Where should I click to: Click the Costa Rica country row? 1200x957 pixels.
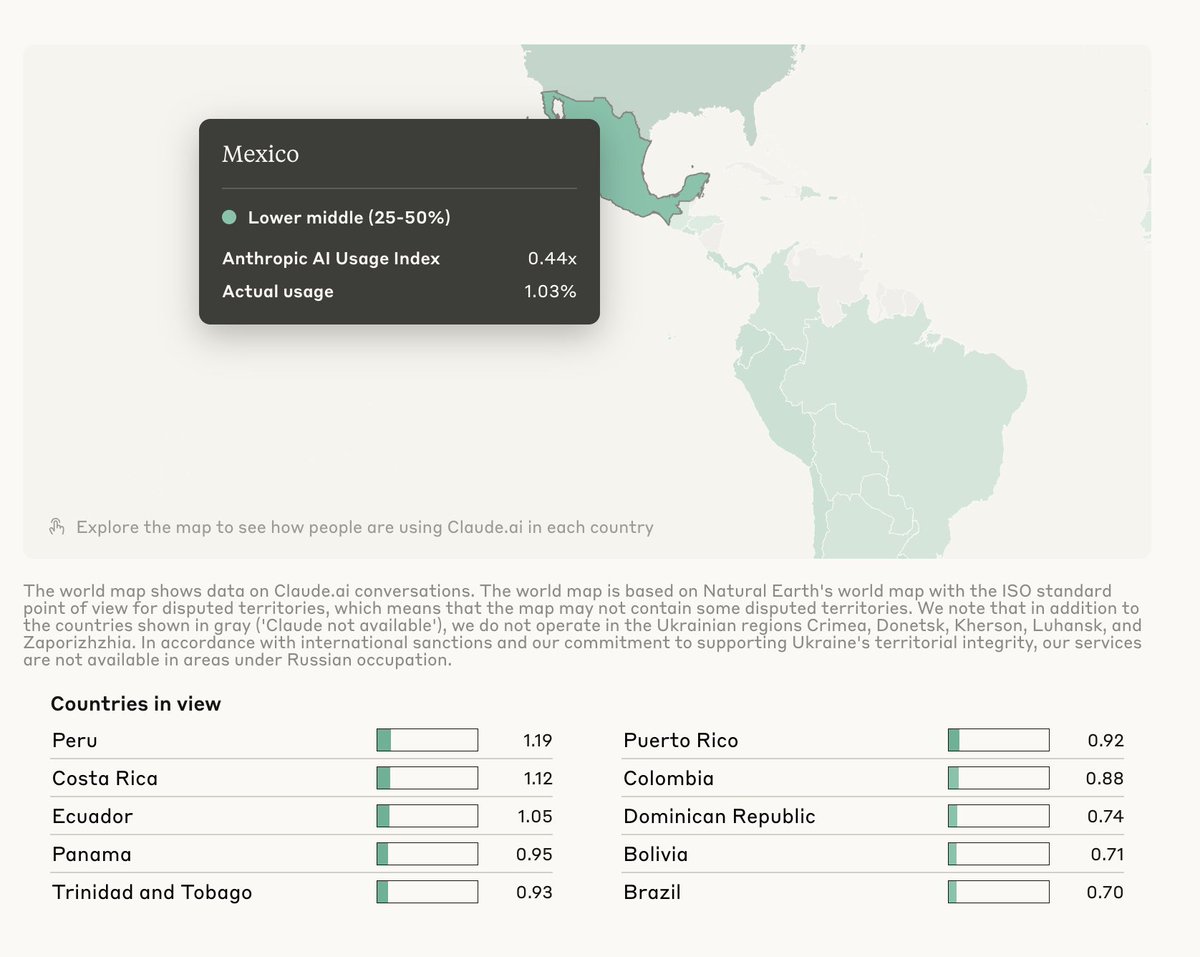(302, 778)
